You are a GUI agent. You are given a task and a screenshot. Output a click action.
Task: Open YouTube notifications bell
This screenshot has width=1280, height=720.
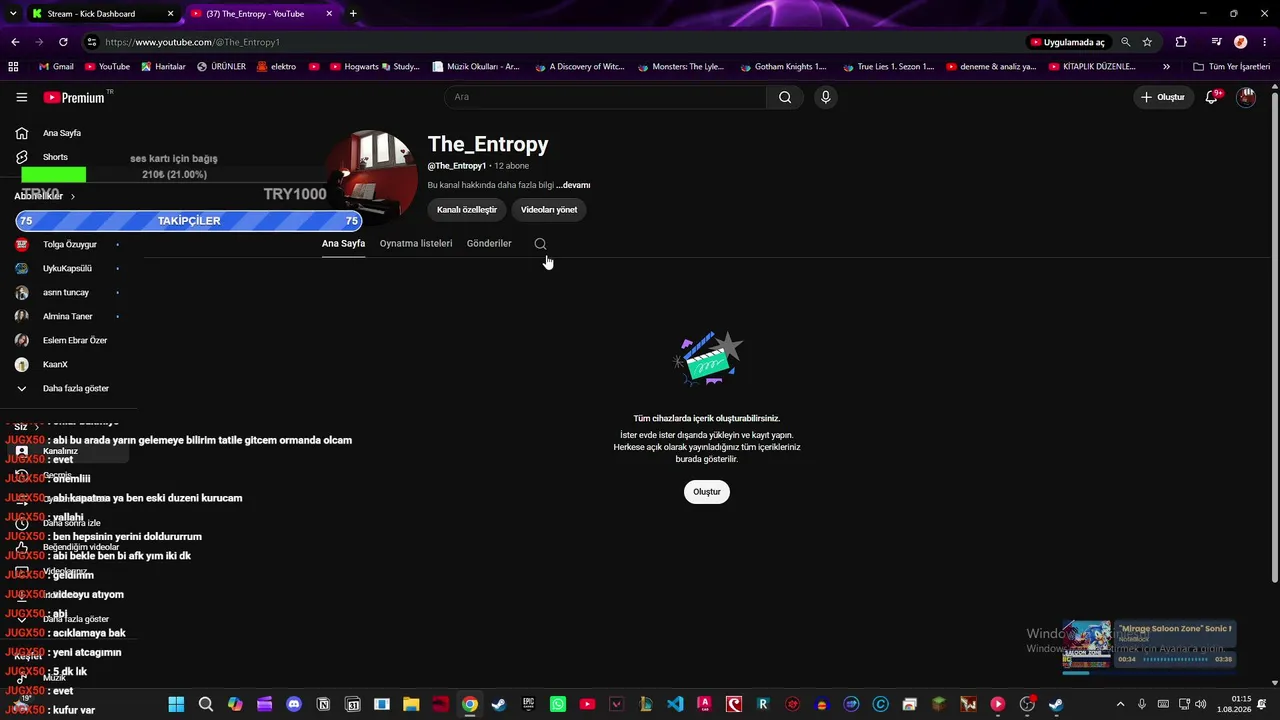coord(1212,97)
